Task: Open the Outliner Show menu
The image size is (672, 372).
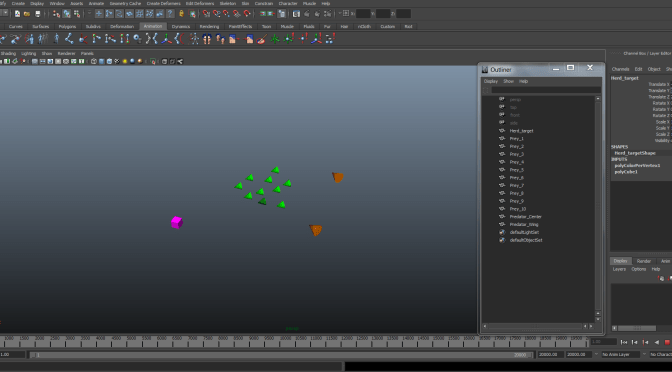Action: click(x=508, y=81)
